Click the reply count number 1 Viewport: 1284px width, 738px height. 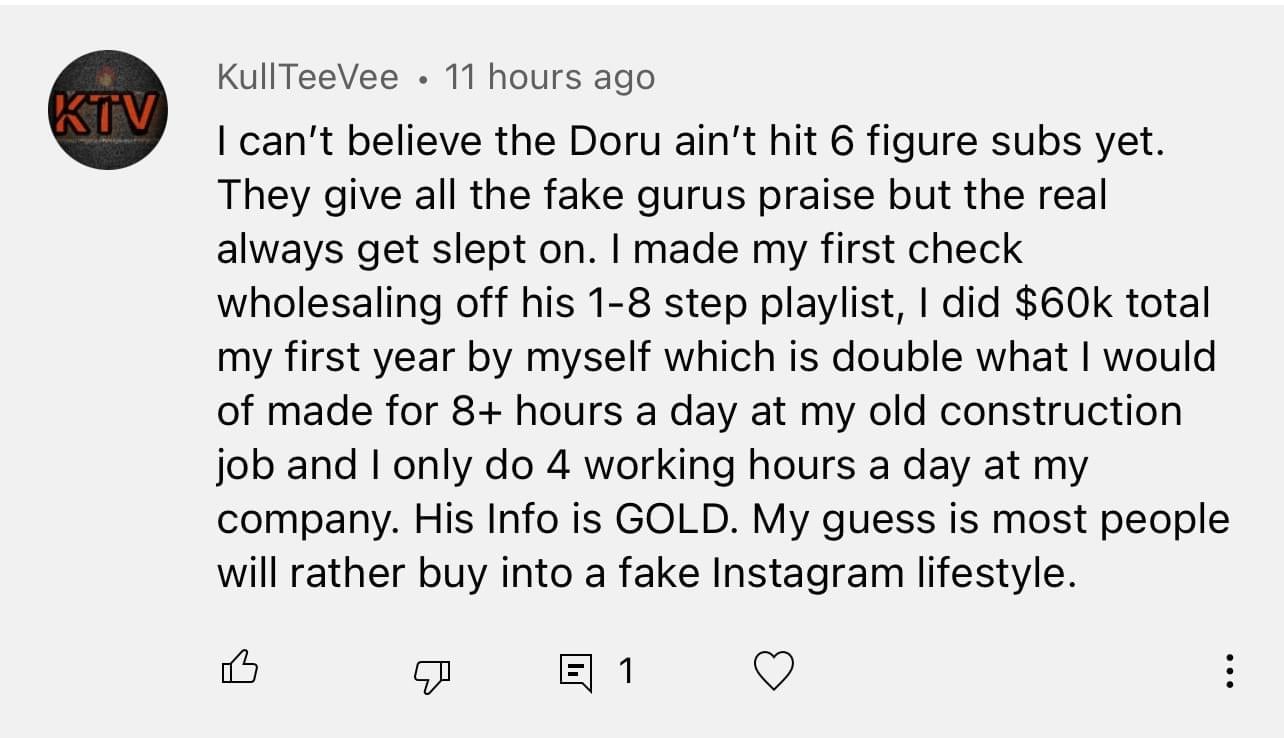pyautogui.click(x=626, y=671)
